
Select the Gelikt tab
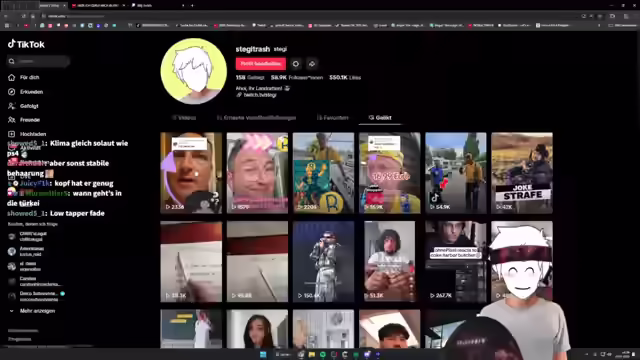(x=380, y=118)
